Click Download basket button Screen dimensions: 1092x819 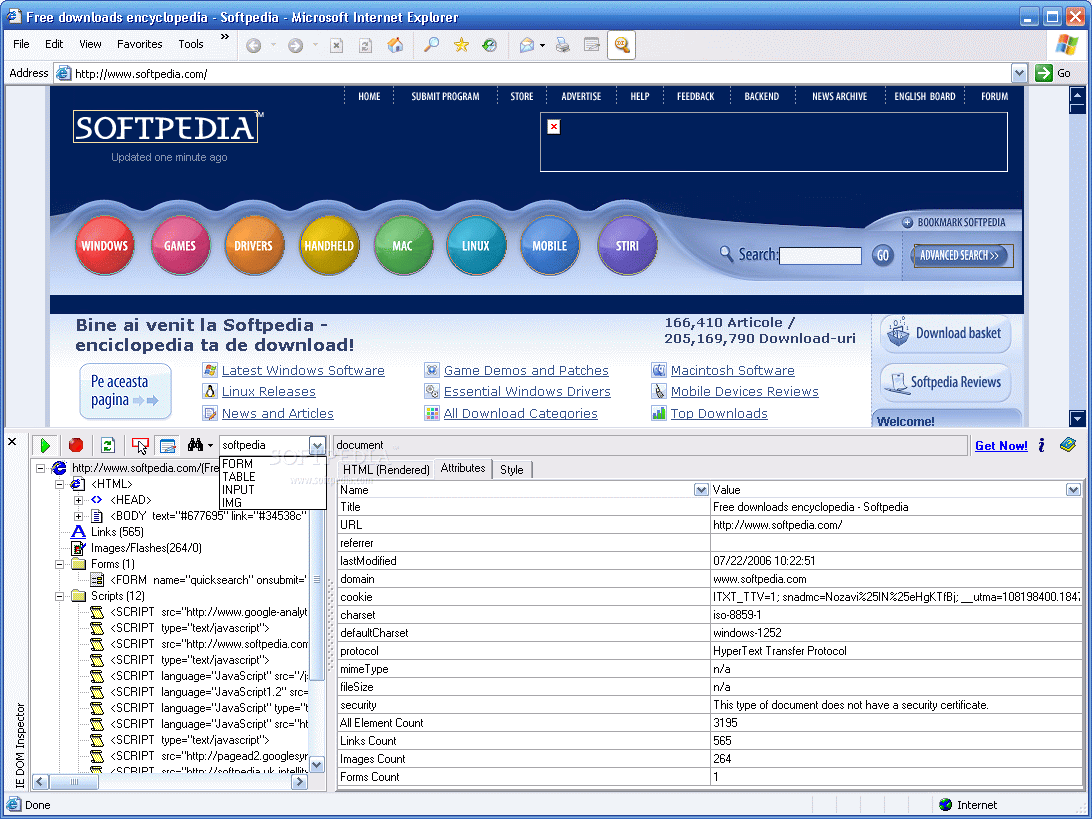coord(946,334)
